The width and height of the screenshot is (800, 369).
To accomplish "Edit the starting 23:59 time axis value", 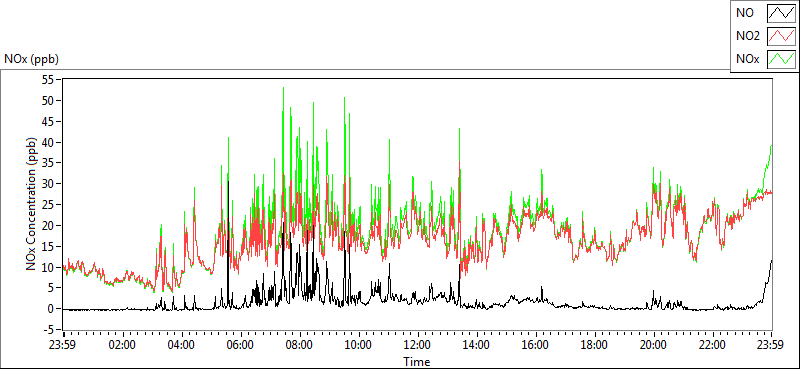I will pyautogui.click(x=63, y=345).
